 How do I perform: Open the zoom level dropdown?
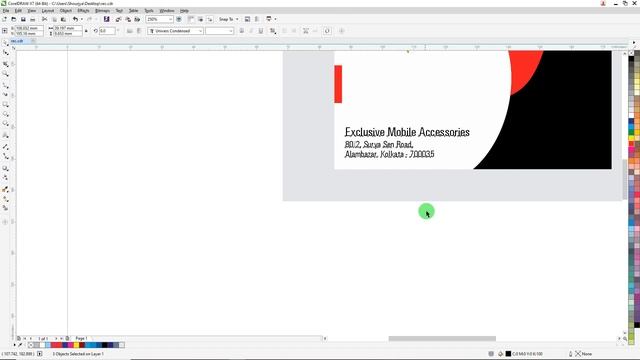(170, 19)
